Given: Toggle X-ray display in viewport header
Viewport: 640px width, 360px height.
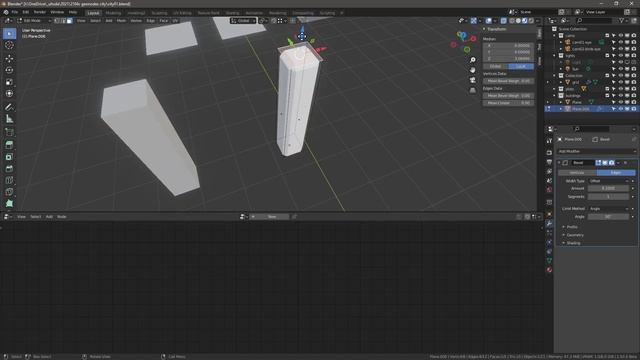Looking at the screenshot, I should point(504,21).
